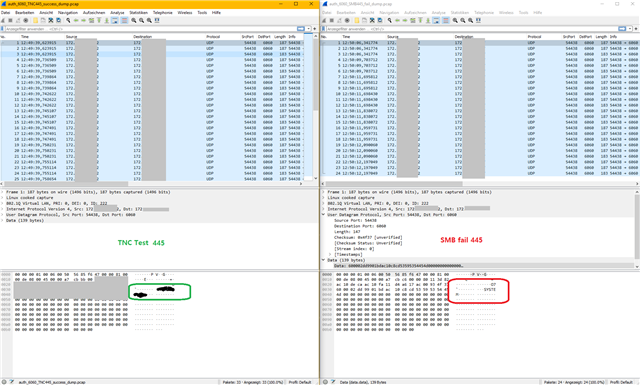
Task: Open capture file folder icon in left window
Action: click(36, 20)
